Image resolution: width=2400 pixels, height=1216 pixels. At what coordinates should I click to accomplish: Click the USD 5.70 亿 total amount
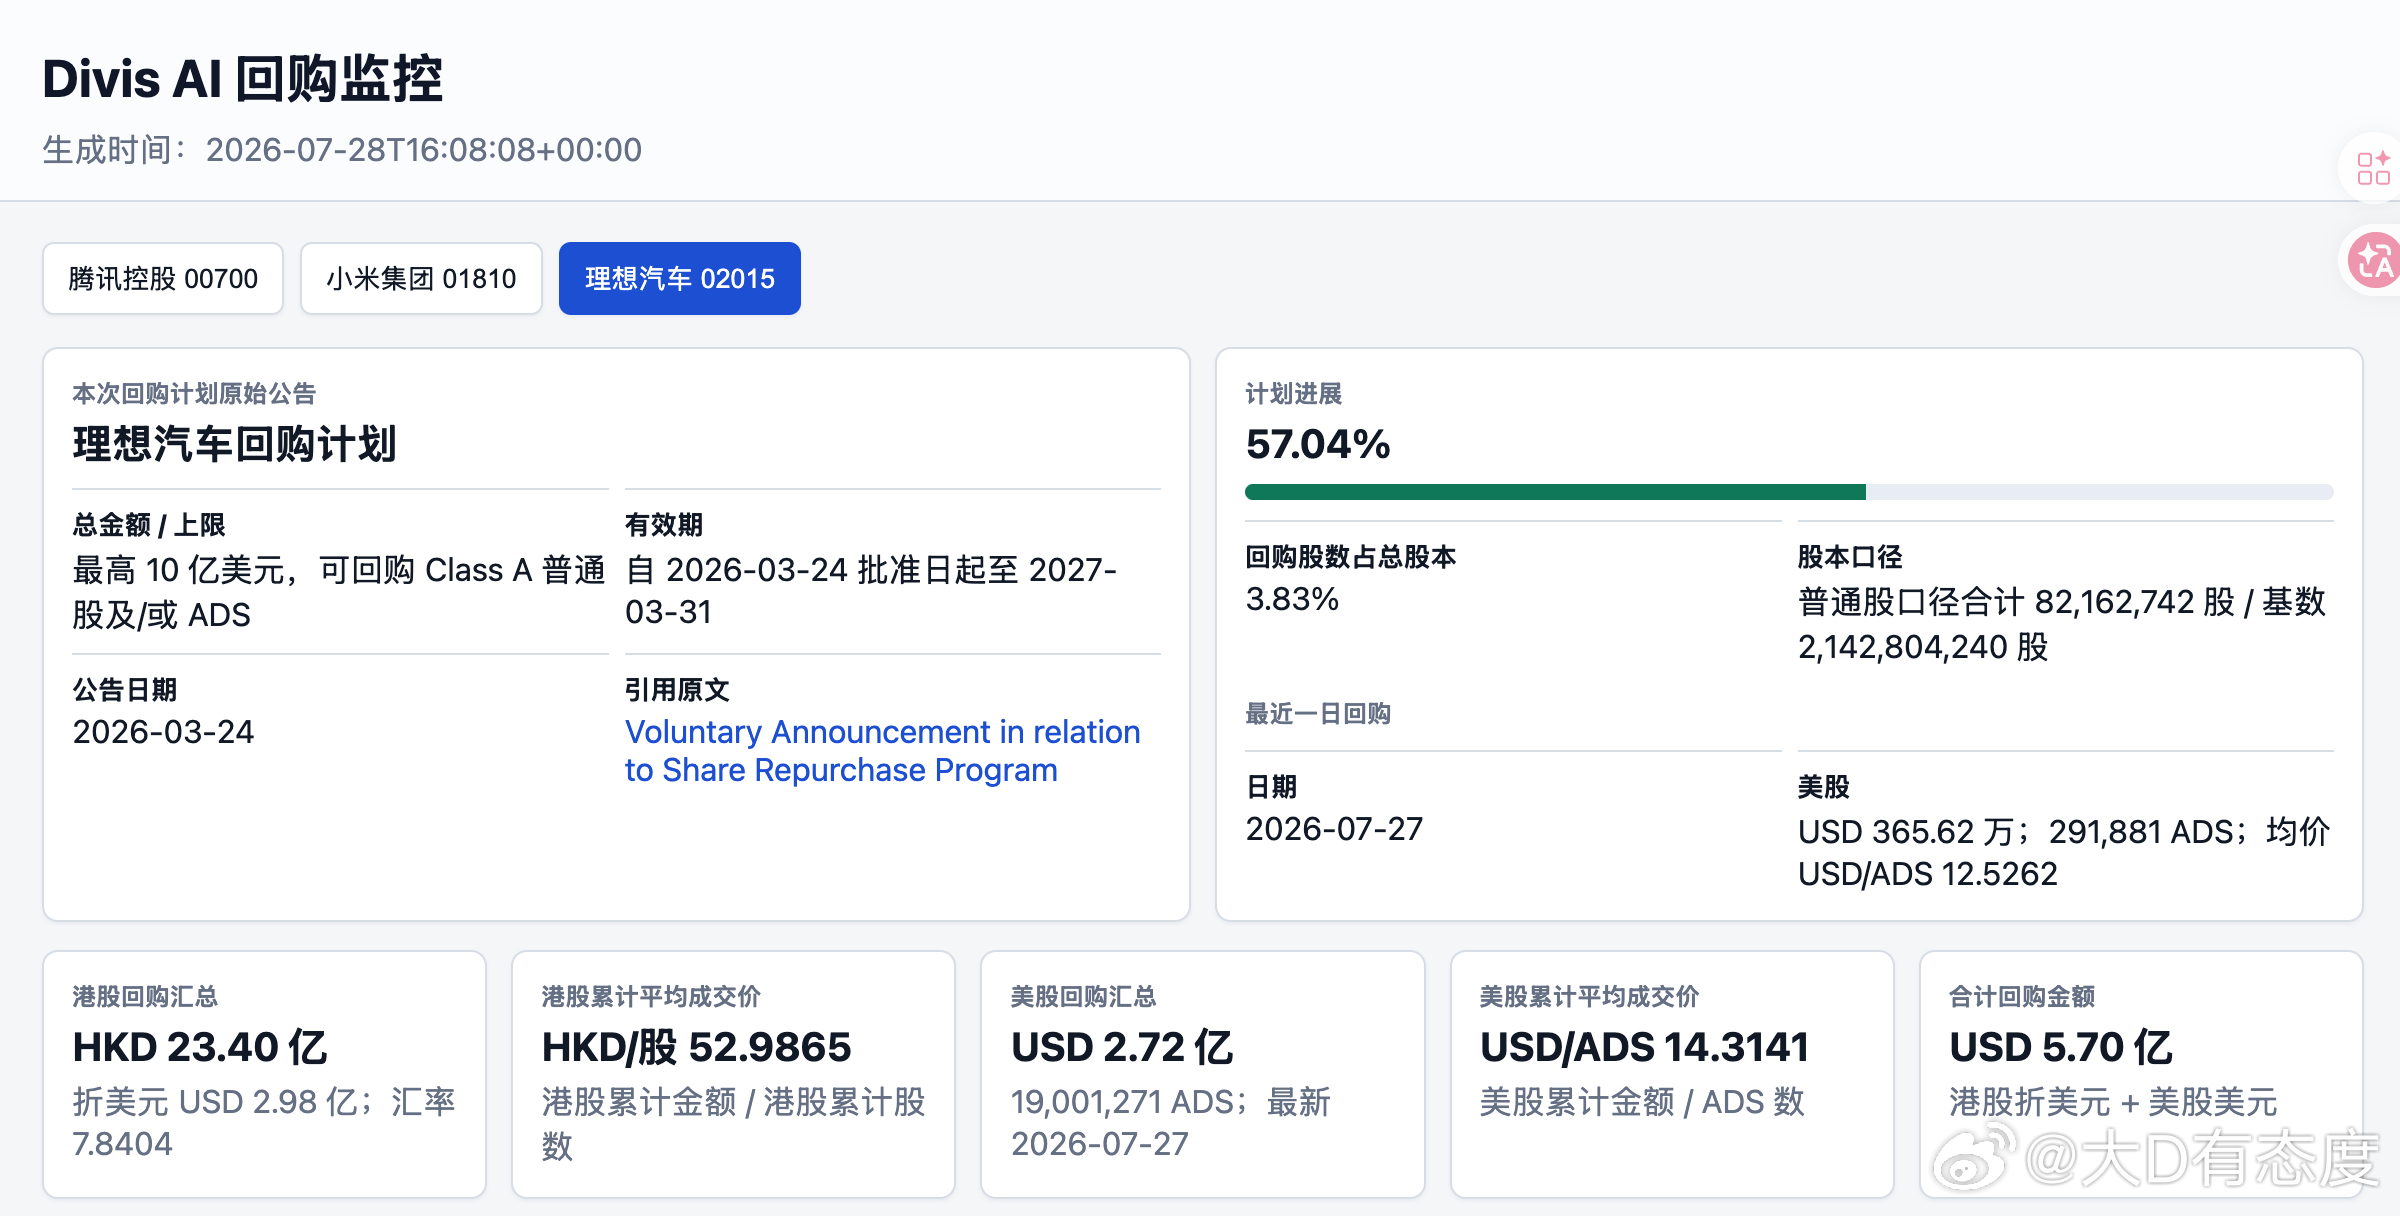pos(2060,1047)
